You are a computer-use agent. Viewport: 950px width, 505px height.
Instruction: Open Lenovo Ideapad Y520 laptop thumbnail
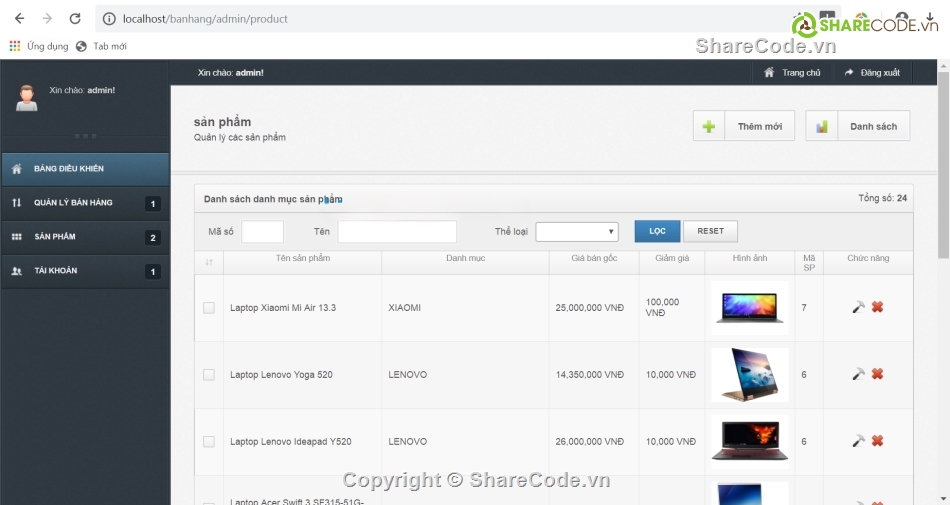(x=749, y=441)
